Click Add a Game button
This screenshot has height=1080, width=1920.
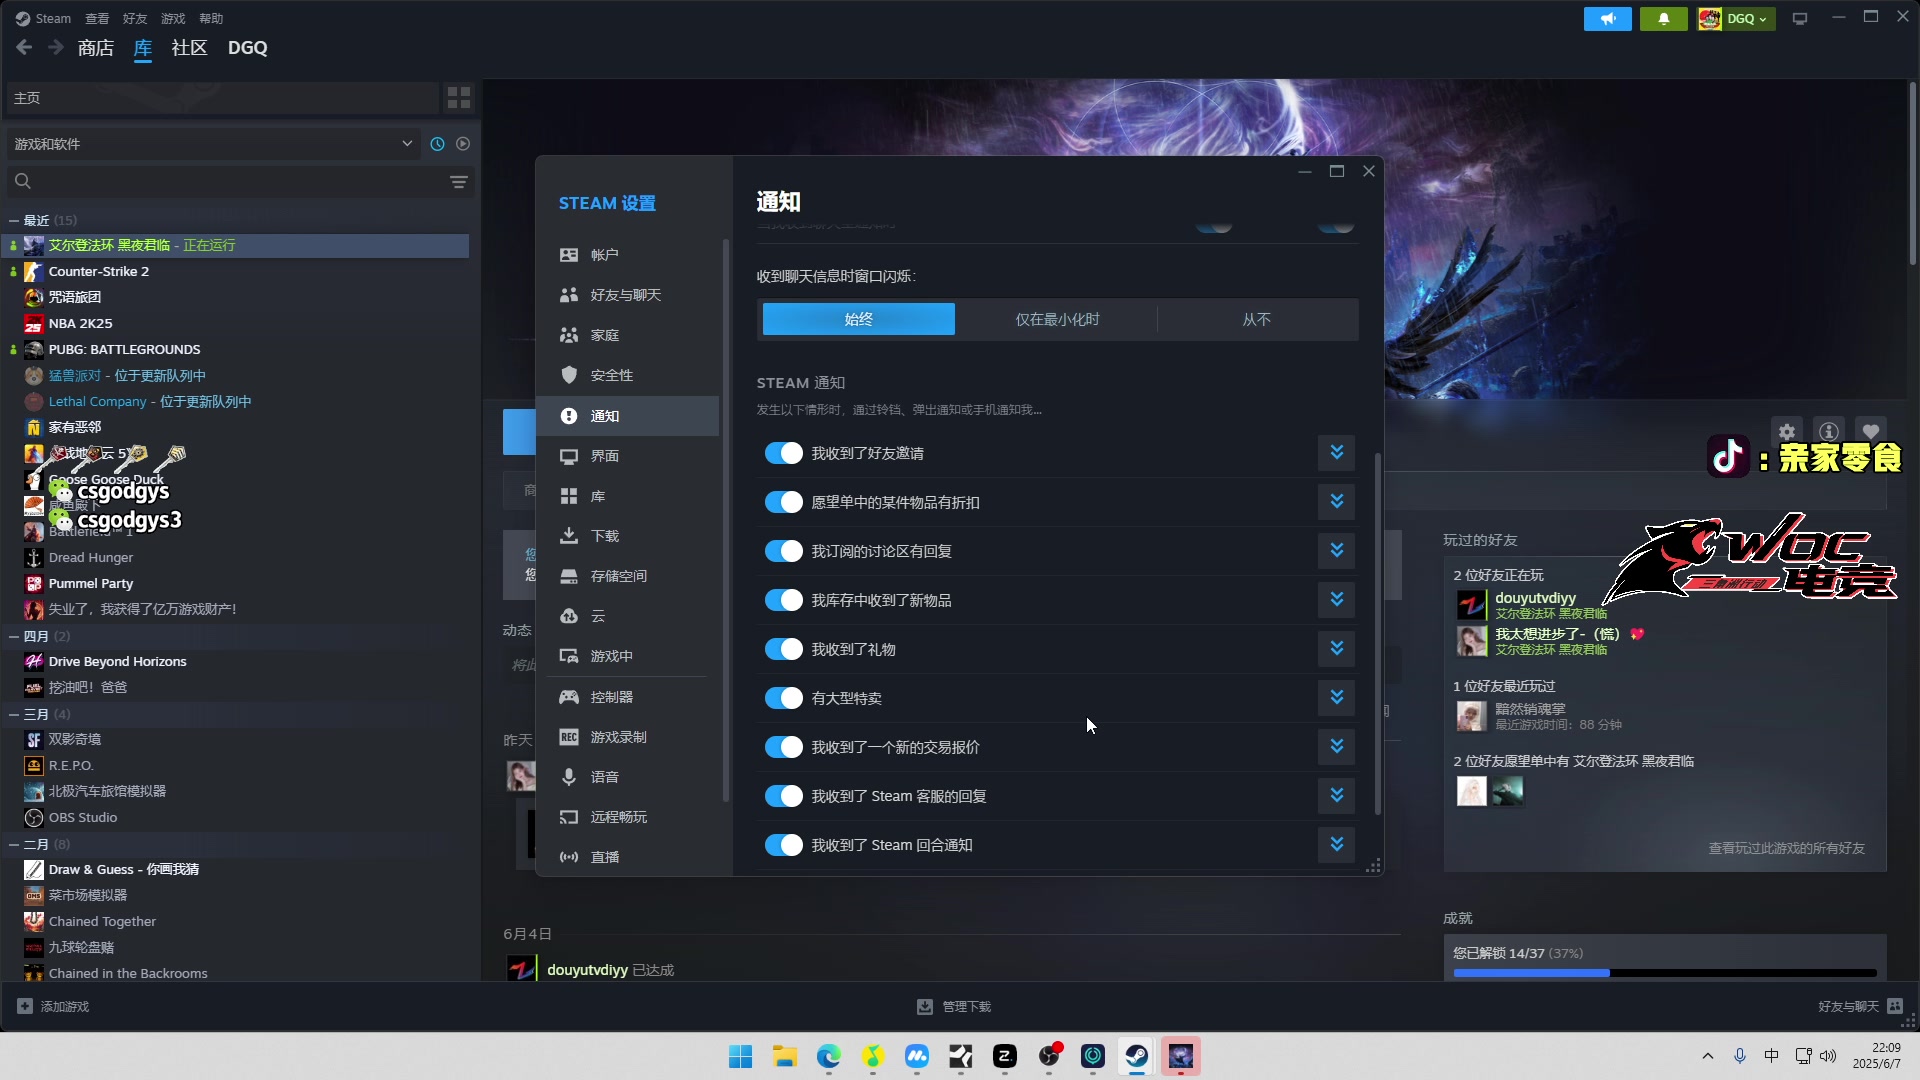coord(54,1006)
